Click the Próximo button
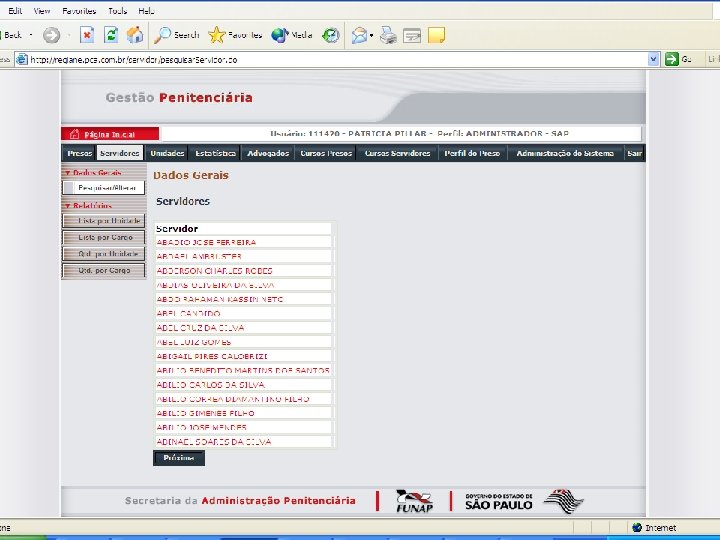The height and width of the screenshot is (540, 720). point(179,458)
